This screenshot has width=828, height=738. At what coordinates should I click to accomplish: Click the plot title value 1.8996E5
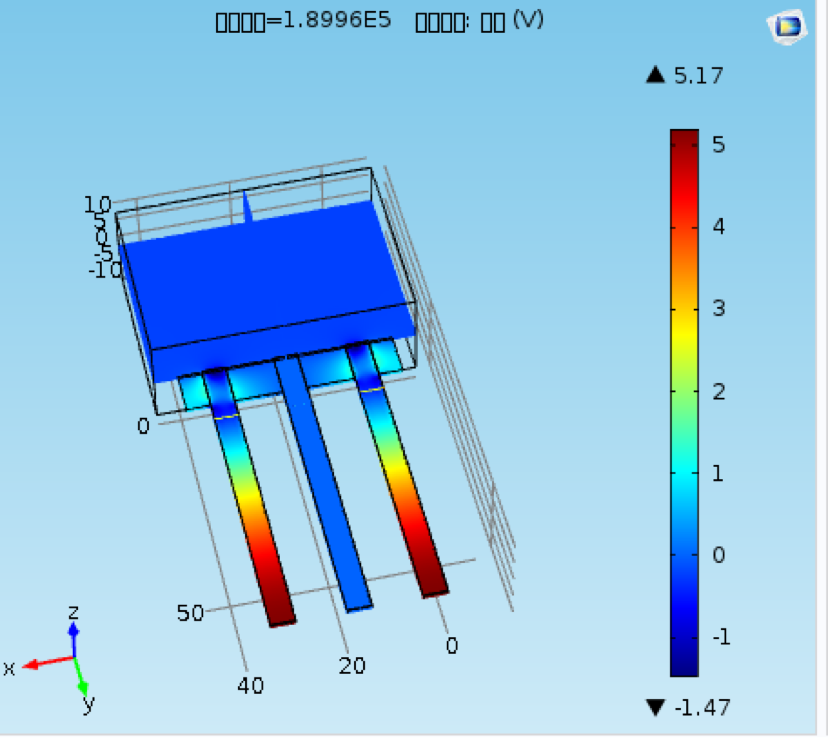tap(337, 21)
